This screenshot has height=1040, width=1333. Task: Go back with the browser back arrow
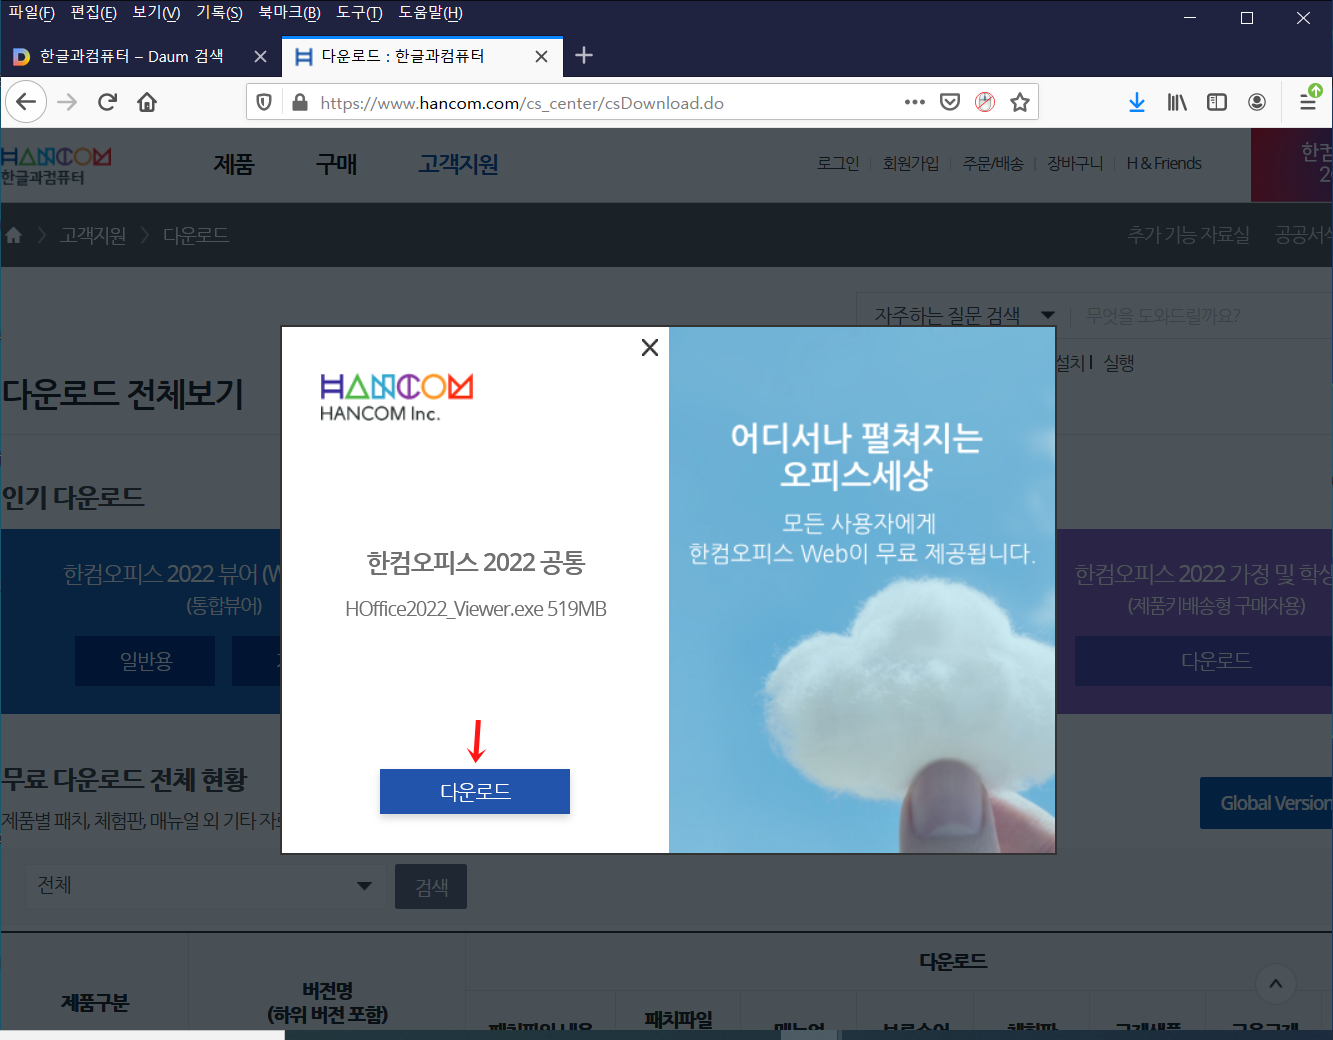tap(26, 102)
